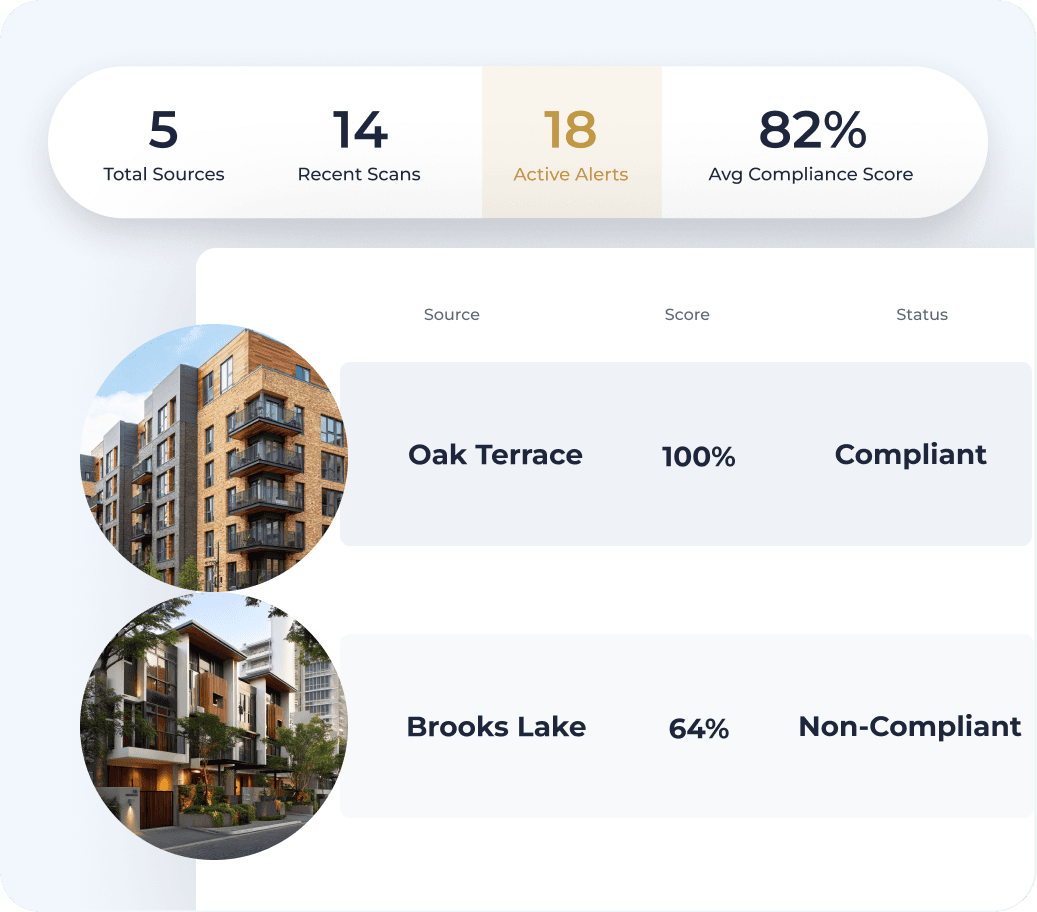Viewport: 1037px width, 912px height.
Task: Select the Compliant status label
Action: [910, 454]
